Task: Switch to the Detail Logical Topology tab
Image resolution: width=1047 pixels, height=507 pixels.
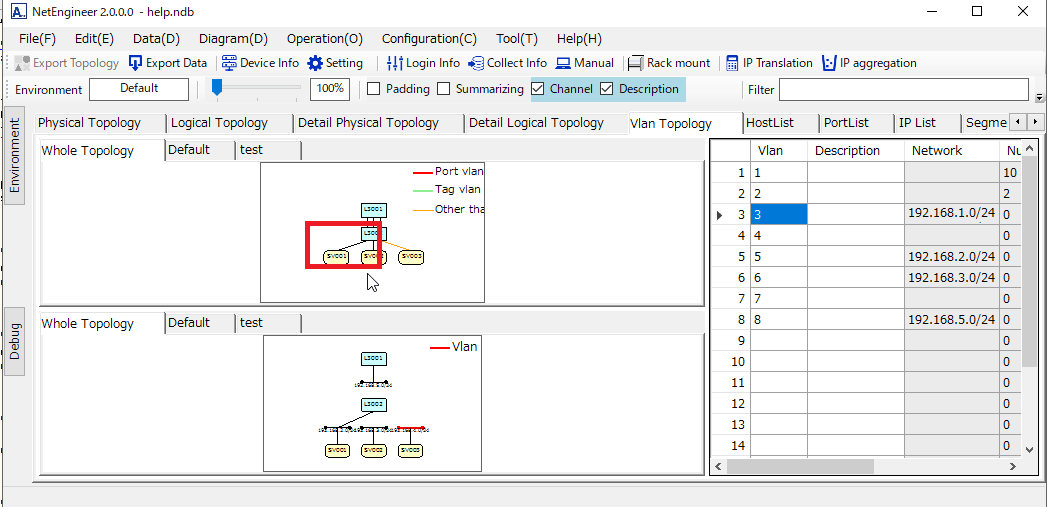Action: pos(536,123)
